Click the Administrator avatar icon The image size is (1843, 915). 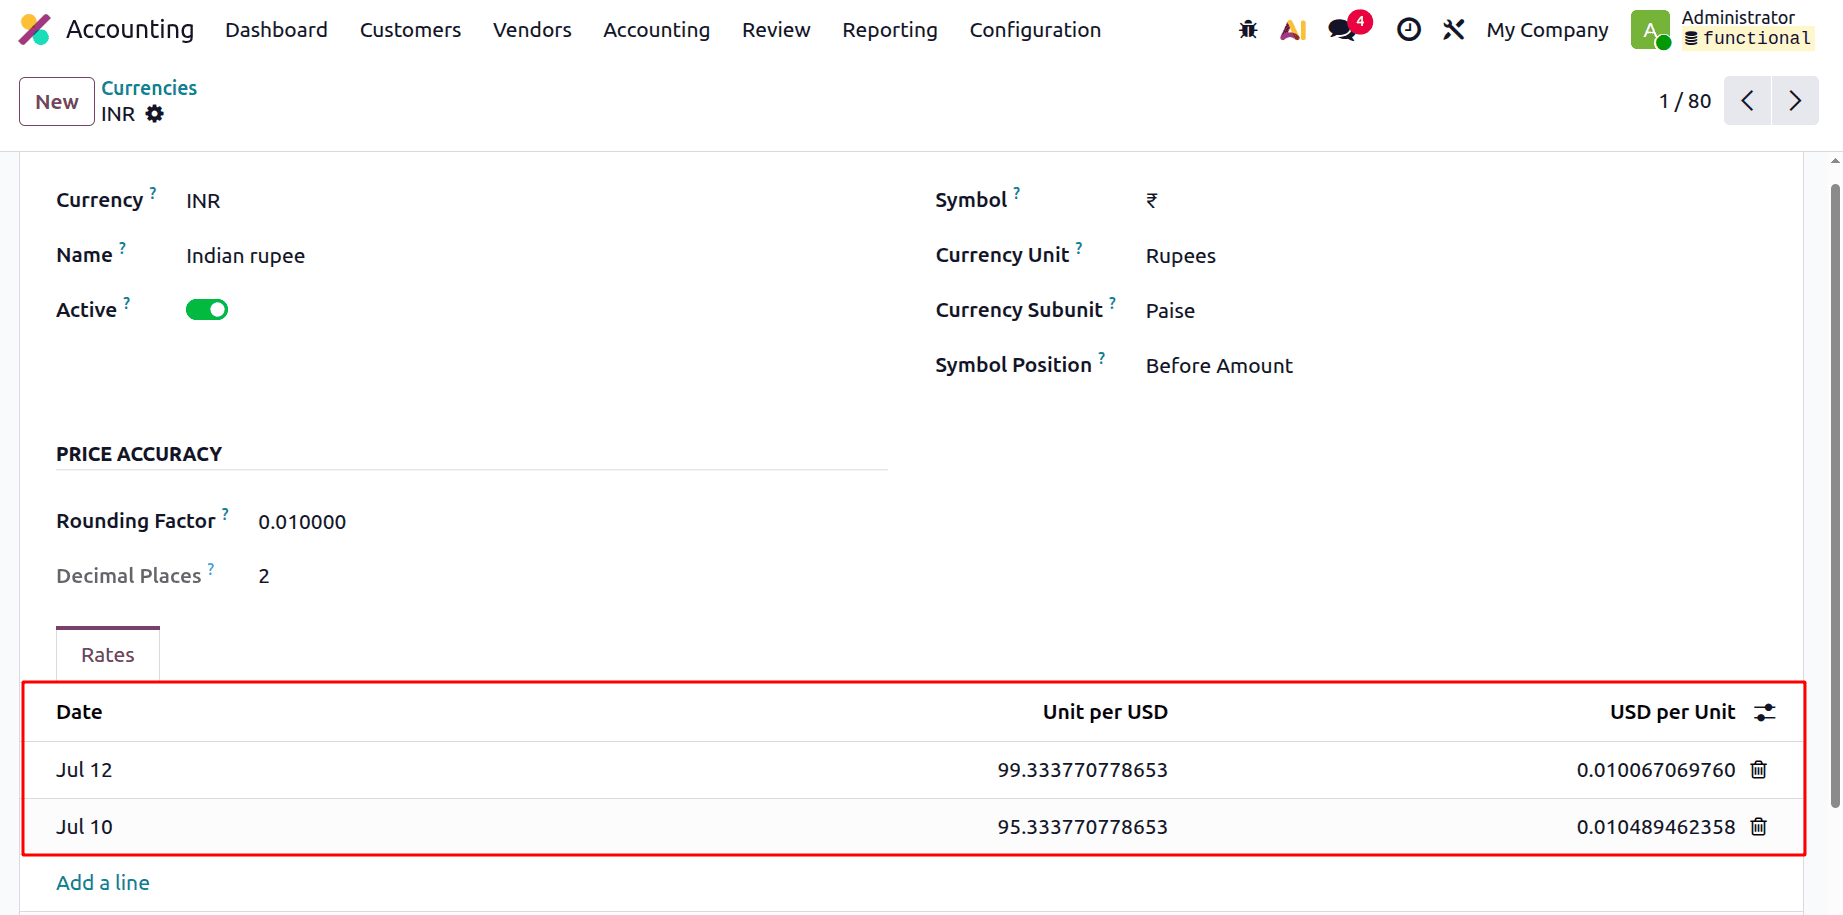point(1650,30)
